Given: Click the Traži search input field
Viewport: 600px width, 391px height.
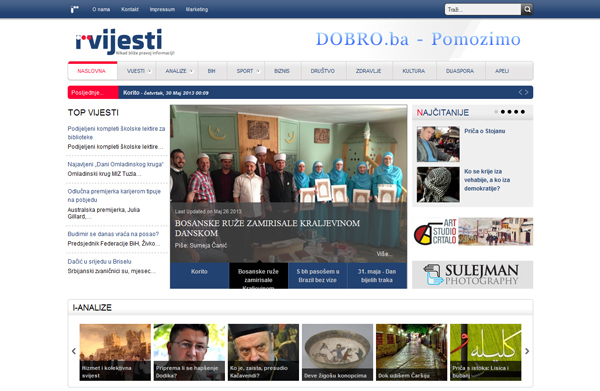Looking at the screenshot, I should pyautogui.click(x=483, y=9).
